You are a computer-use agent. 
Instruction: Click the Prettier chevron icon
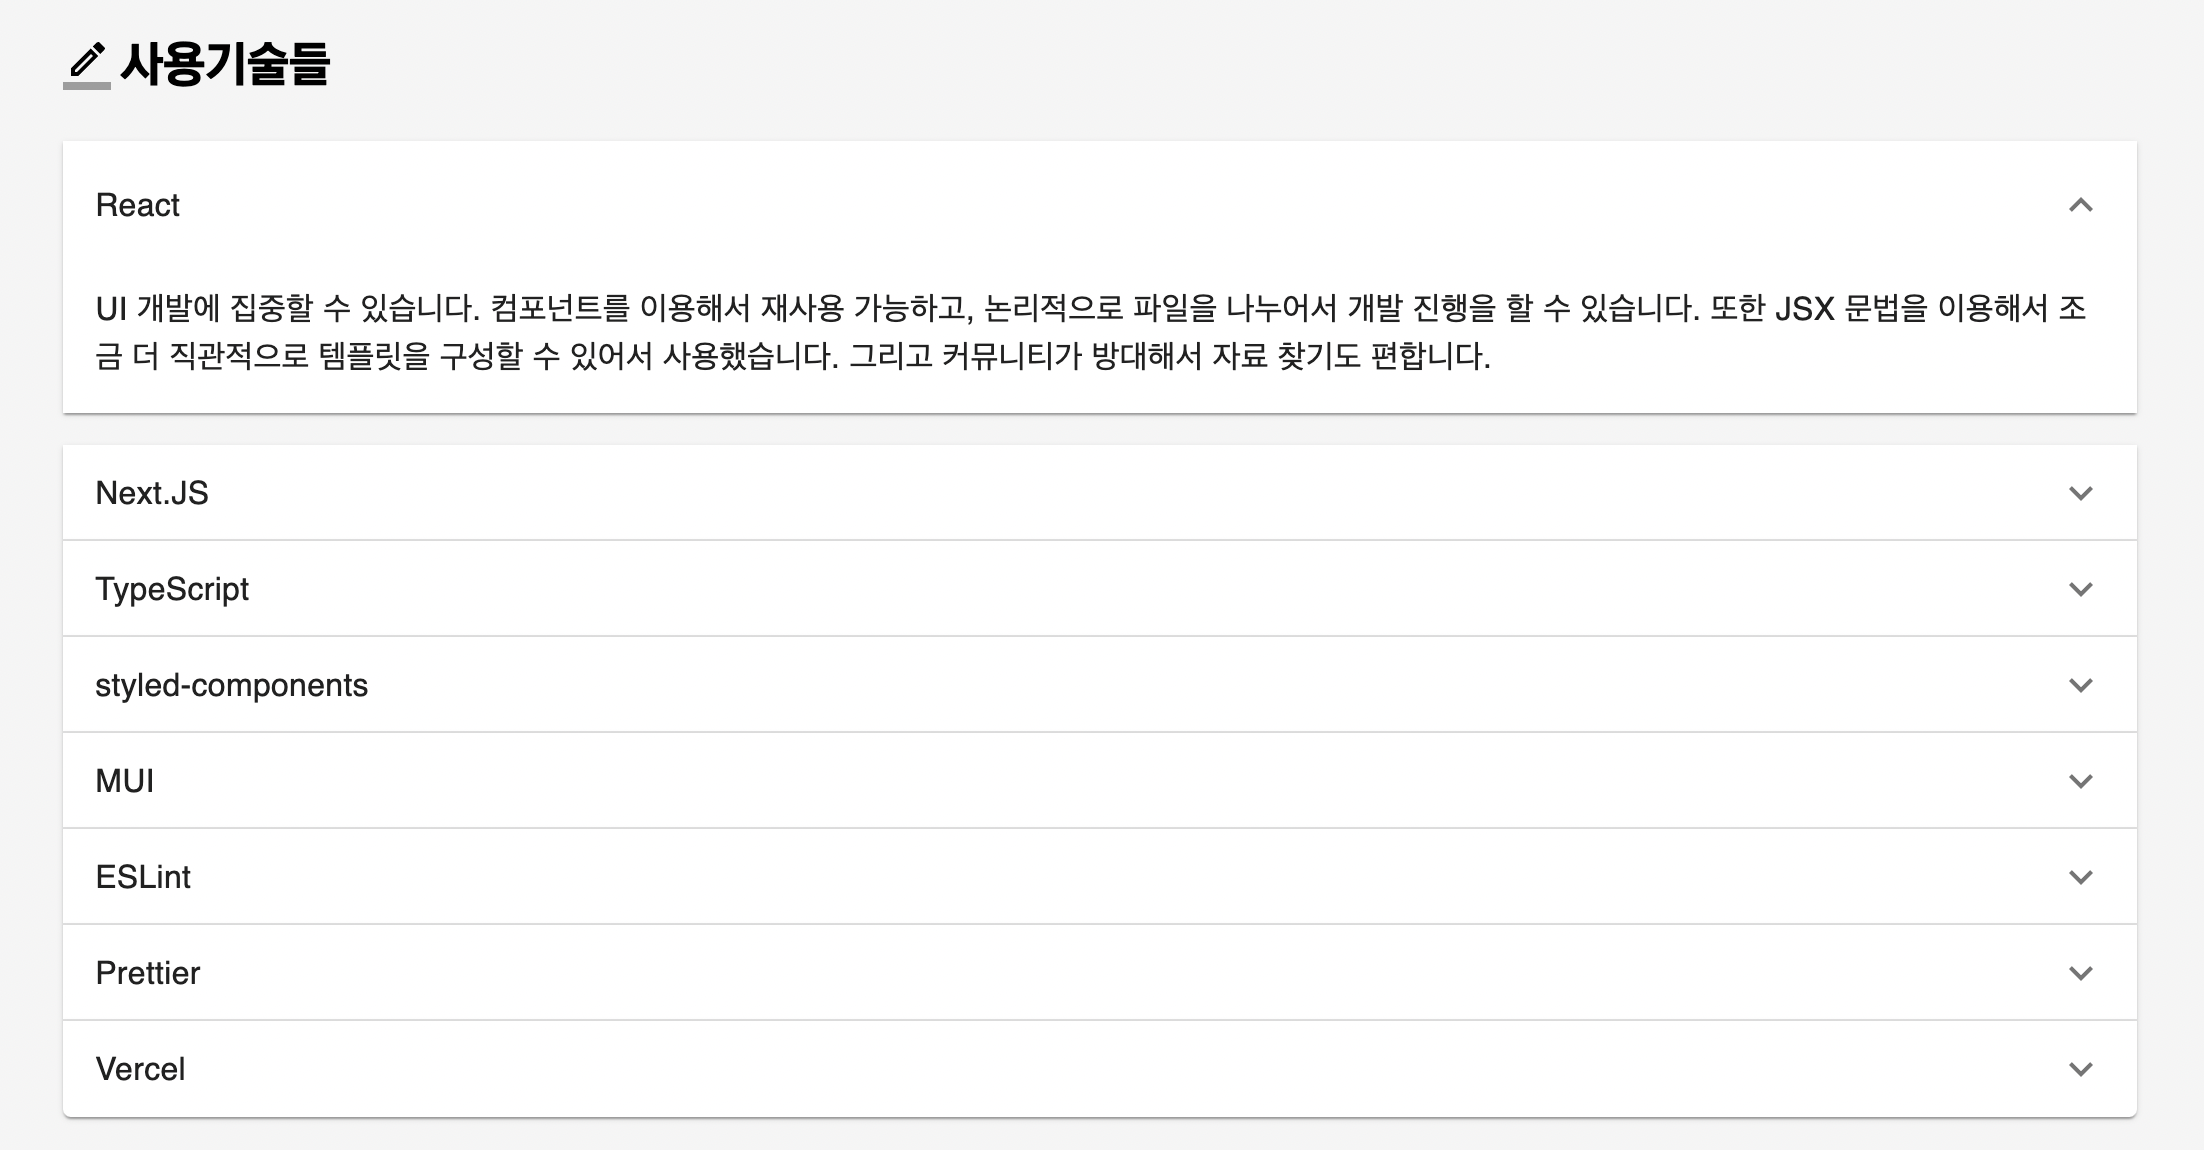point(2080,973)
